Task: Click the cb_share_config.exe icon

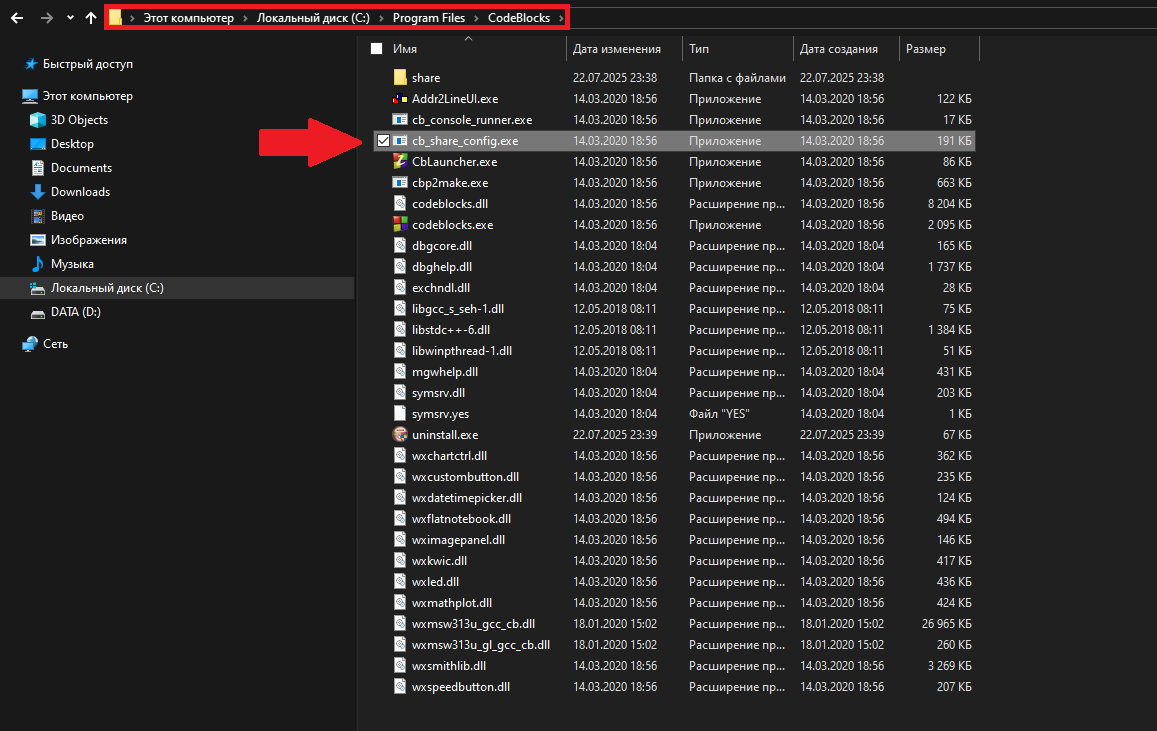Action: pos(400,140)
